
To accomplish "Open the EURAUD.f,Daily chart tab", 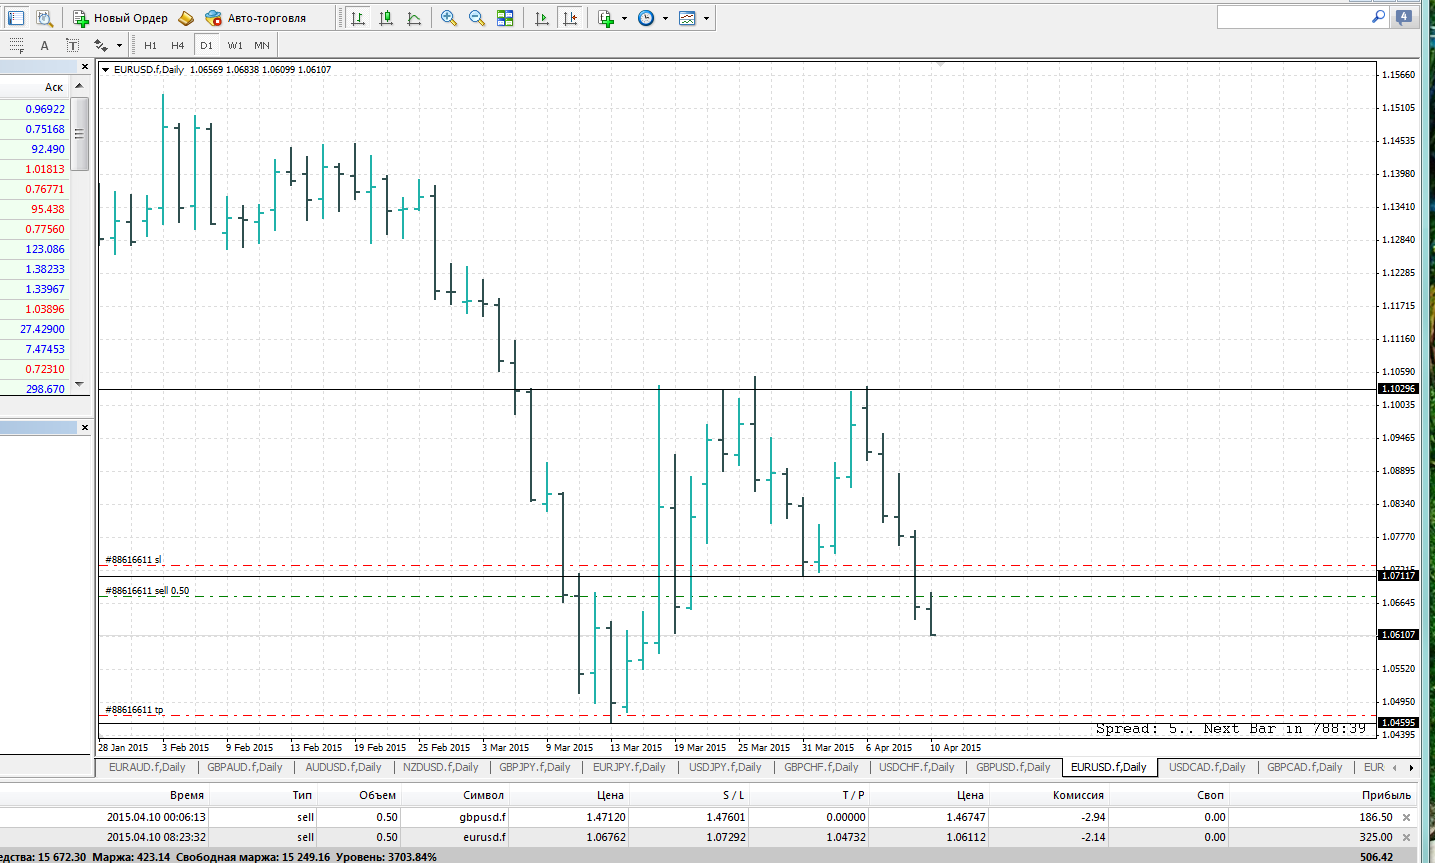I will [x=147, y=767].
